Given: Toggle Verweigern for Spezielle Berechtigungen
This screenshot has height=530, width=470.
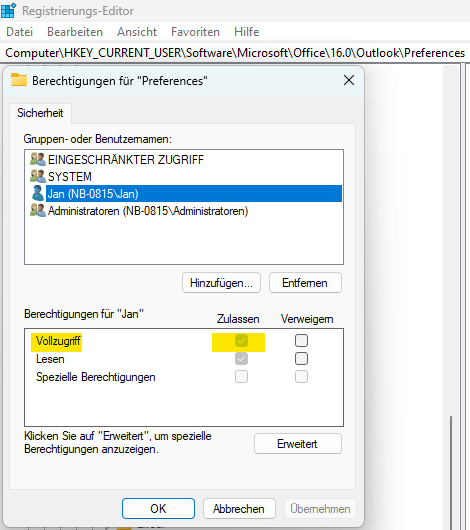Looking at the screenshot, I should click(x=301, y=377).
